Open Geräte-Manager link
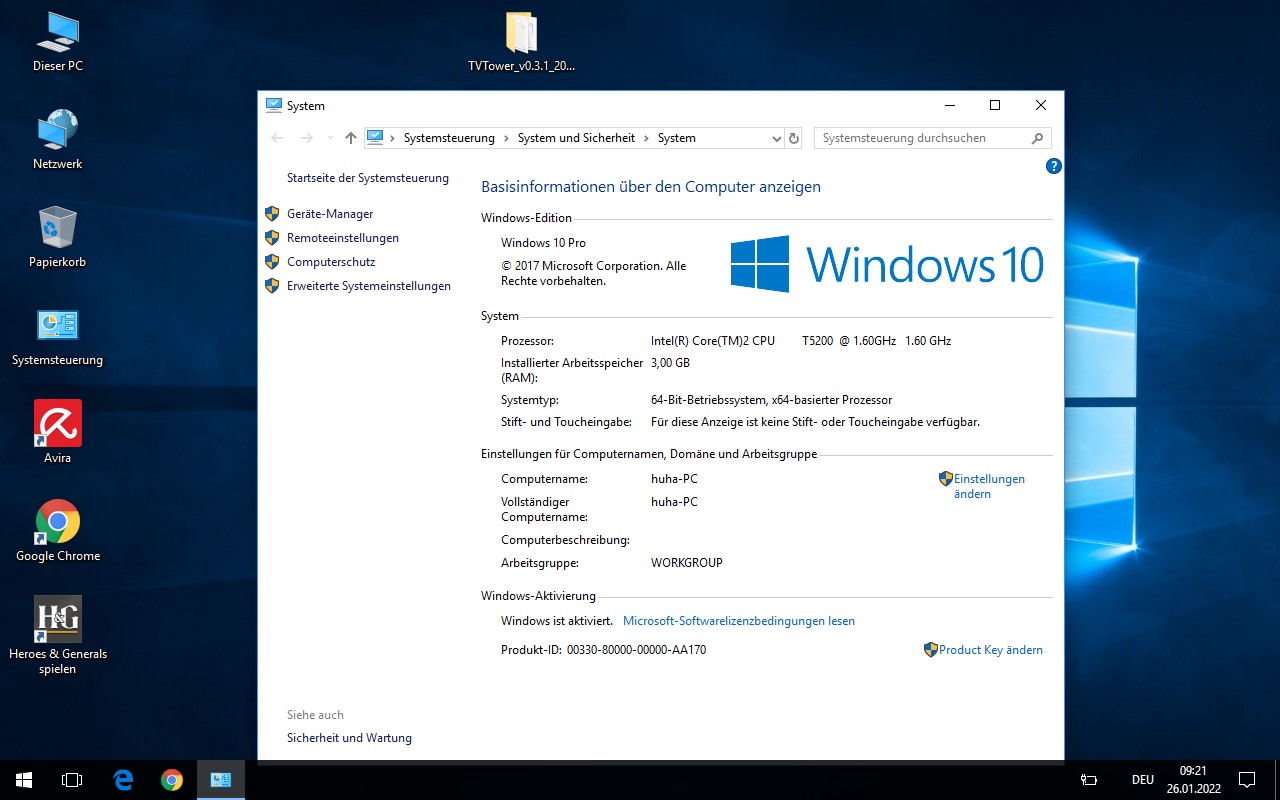Image resolution: width=1280 pixels, height=800 pixels. [329, 214]
